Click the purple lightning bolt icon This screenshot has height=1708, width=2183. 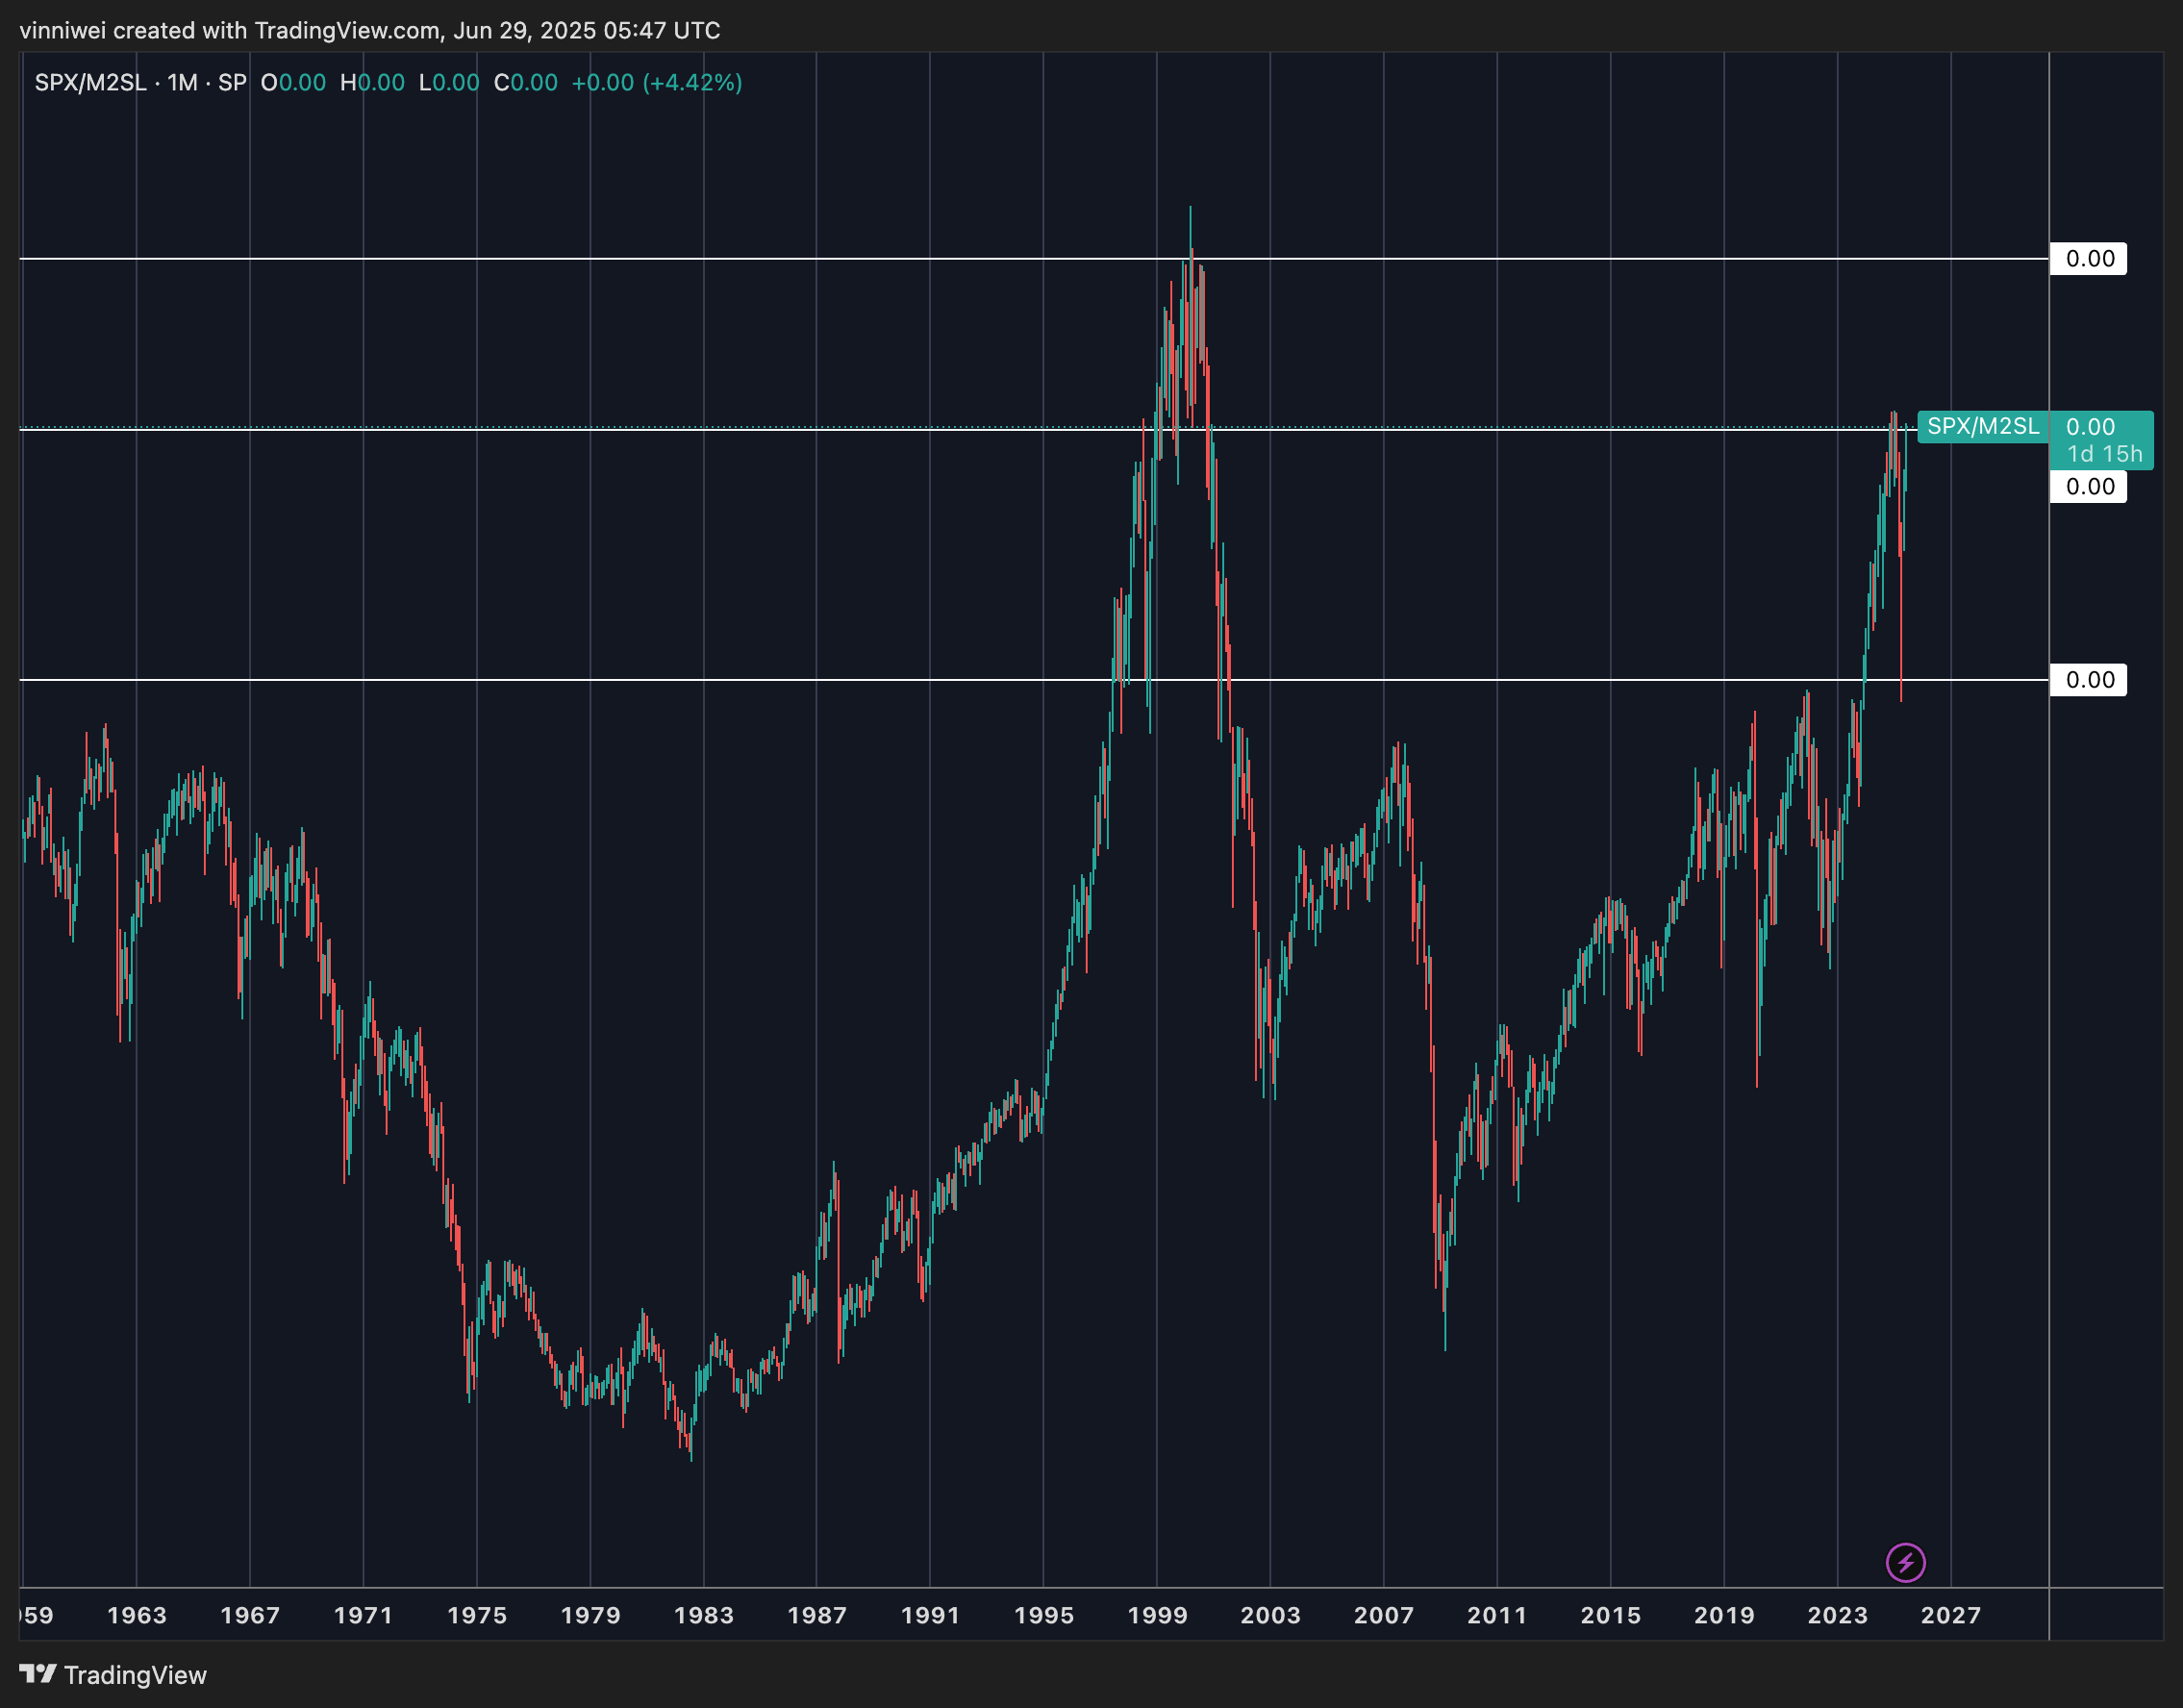tap(1905, 1562)
